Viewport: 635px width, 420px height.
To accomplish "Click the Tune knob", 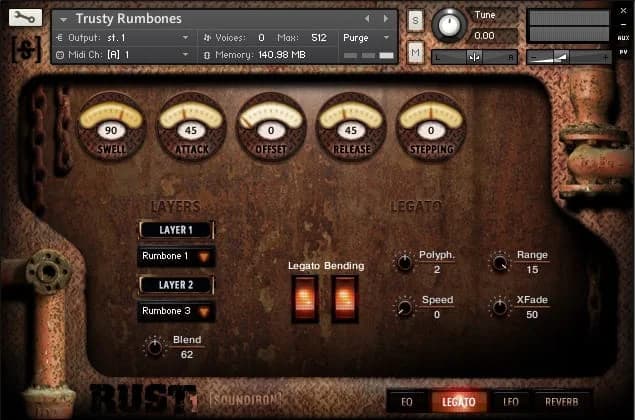I will [x=449, y=24].
